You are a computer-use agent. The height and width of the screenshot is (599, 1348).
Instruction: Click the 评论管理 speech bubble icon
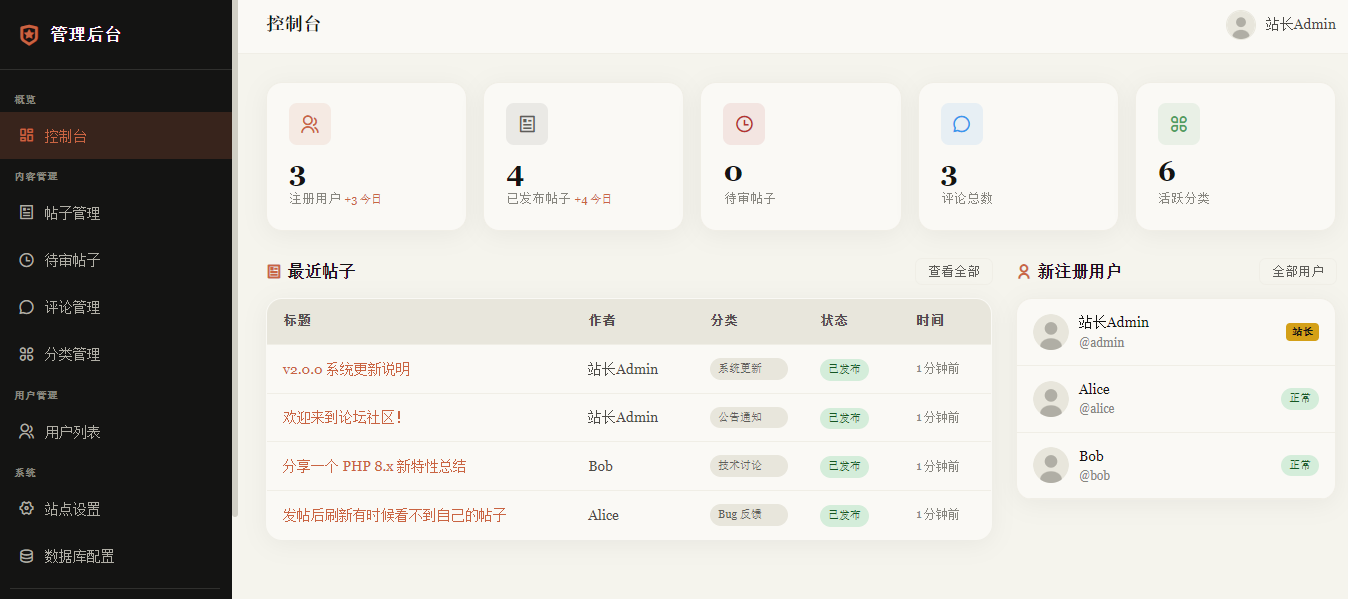pos(27,306)
